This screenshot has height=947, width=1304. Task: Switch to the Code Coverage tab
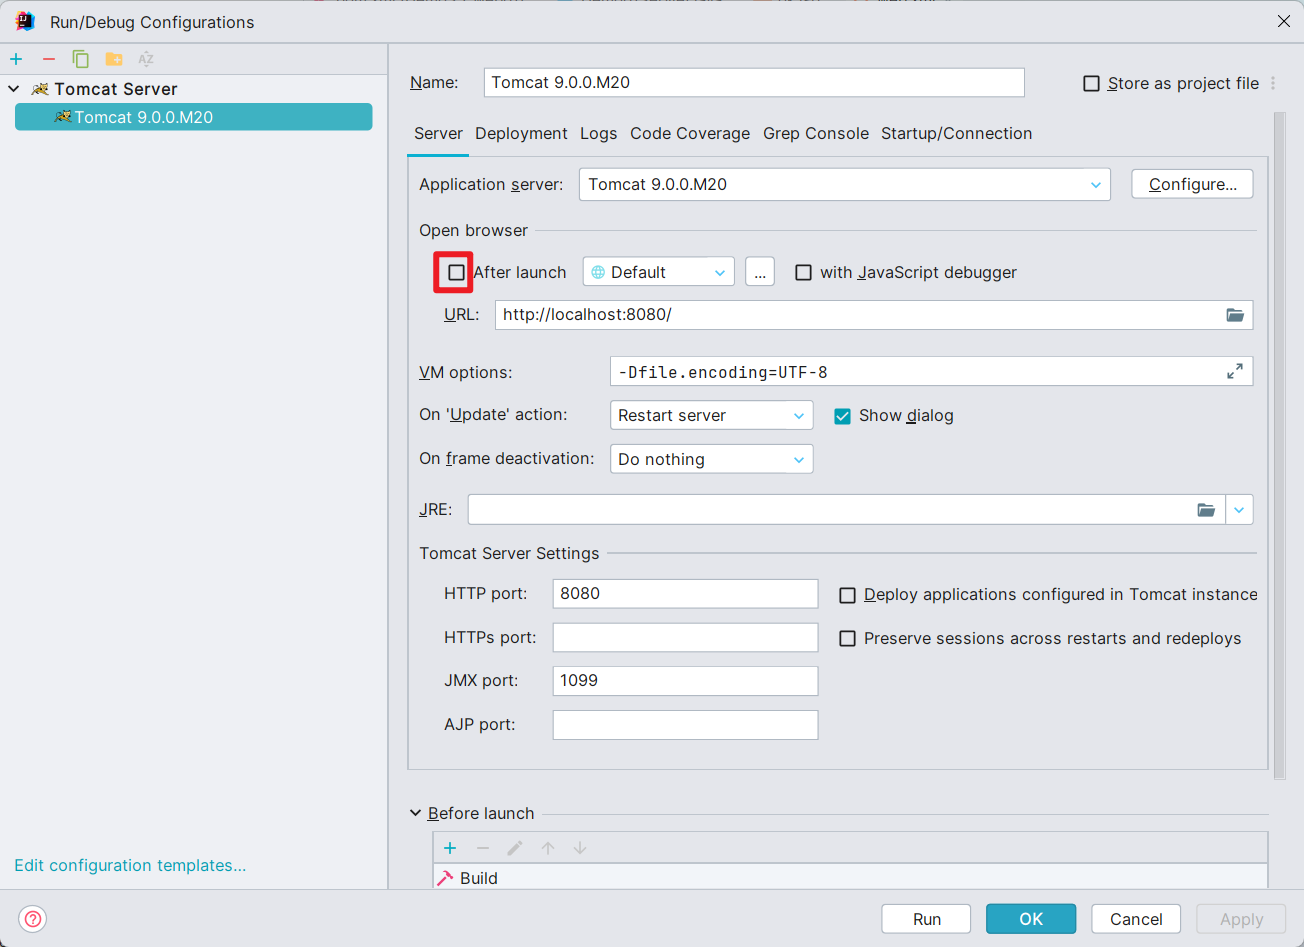click(690, 134)
